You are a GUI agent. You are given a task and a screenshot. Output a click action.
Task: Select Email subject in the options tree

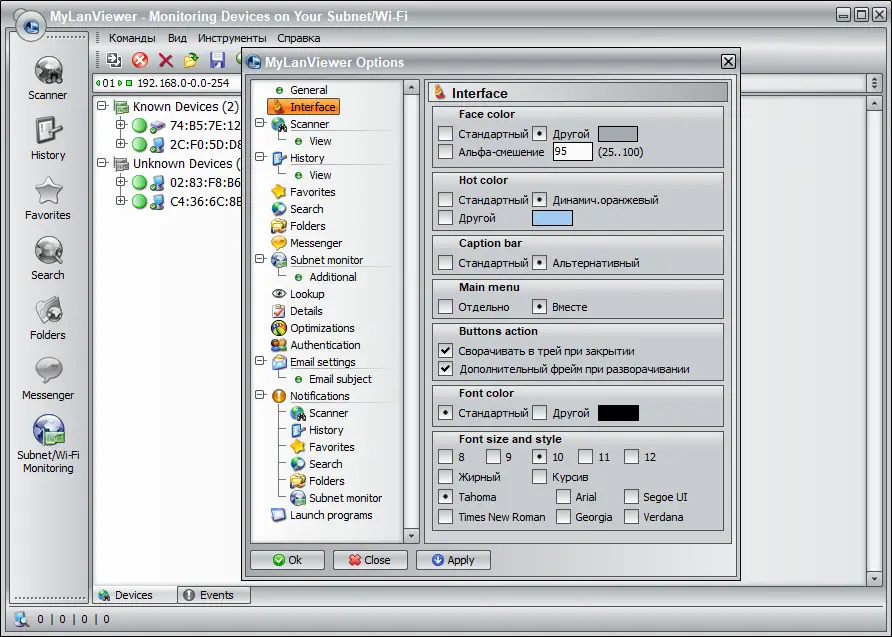pyautogui.click(x=340, y=379)
